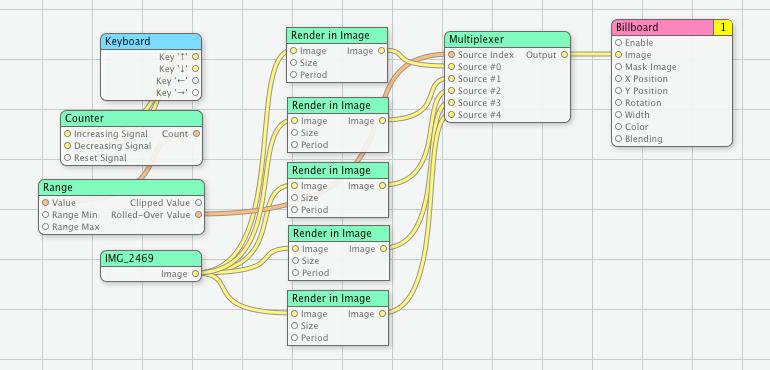Select the Billboard patch title
This screenshot has width=770, height=370.
[662, 28]
